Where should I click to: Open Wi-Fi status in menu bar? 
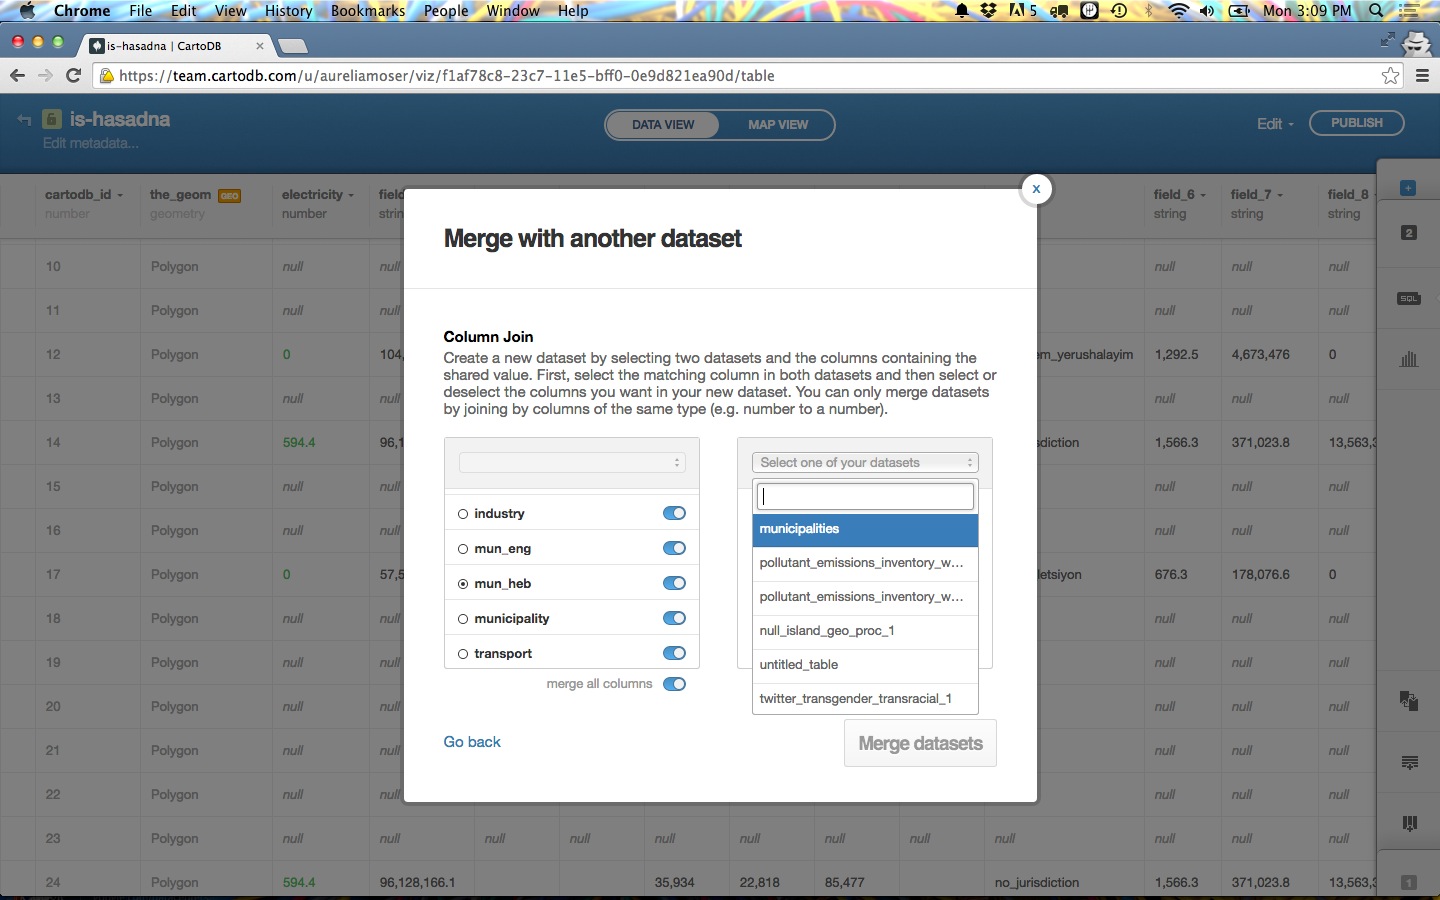1179,11
